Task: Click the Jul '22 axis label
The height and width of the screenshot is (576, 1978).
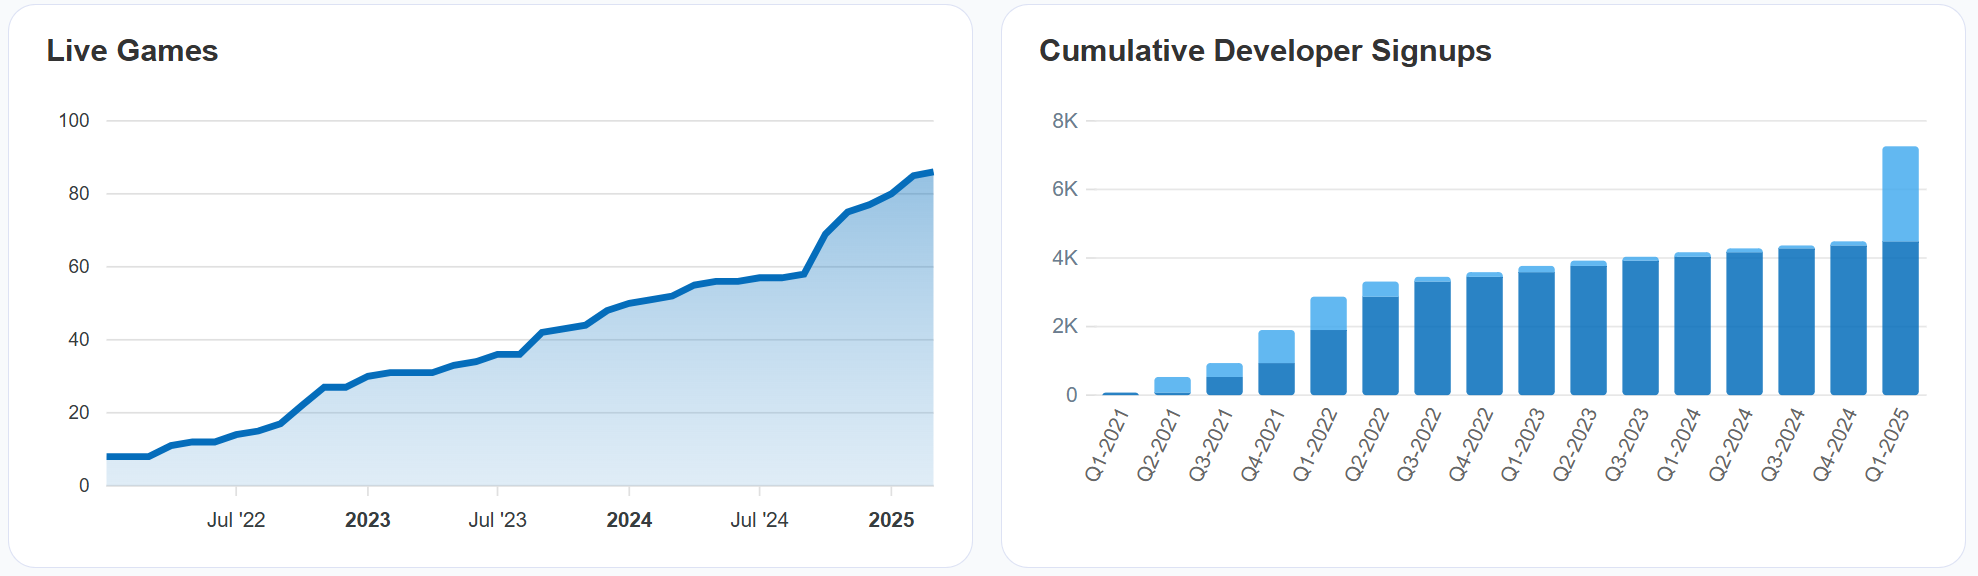Action: click(x=236, y=520)
